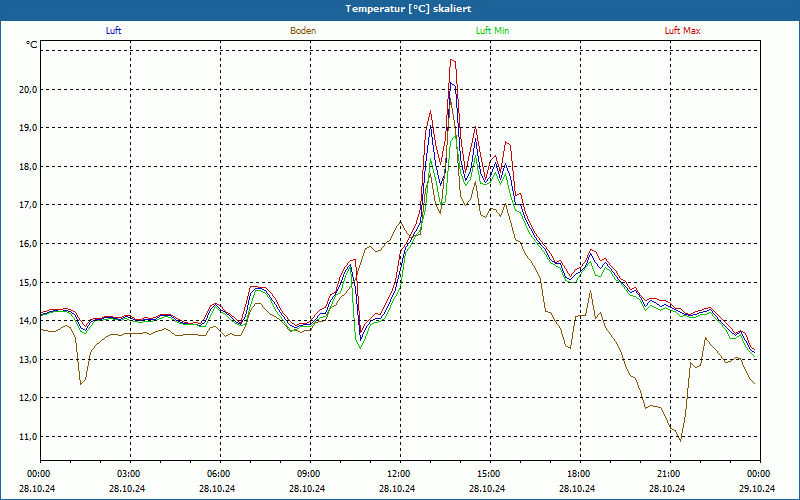Click the °C unit label on axis

click(x=32, y=45)
